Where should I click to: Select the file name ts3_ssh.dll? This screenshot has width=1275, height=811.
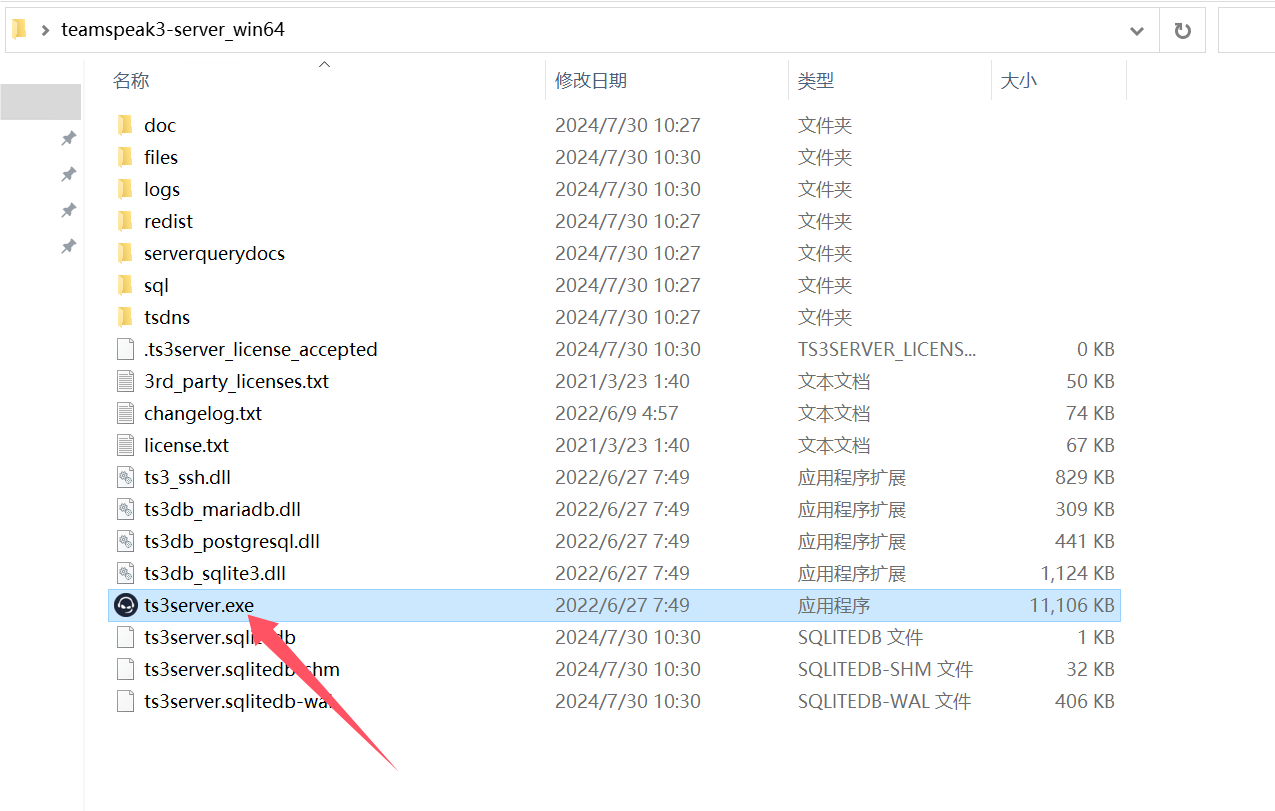pyautogui.click(x=187, y=477)
